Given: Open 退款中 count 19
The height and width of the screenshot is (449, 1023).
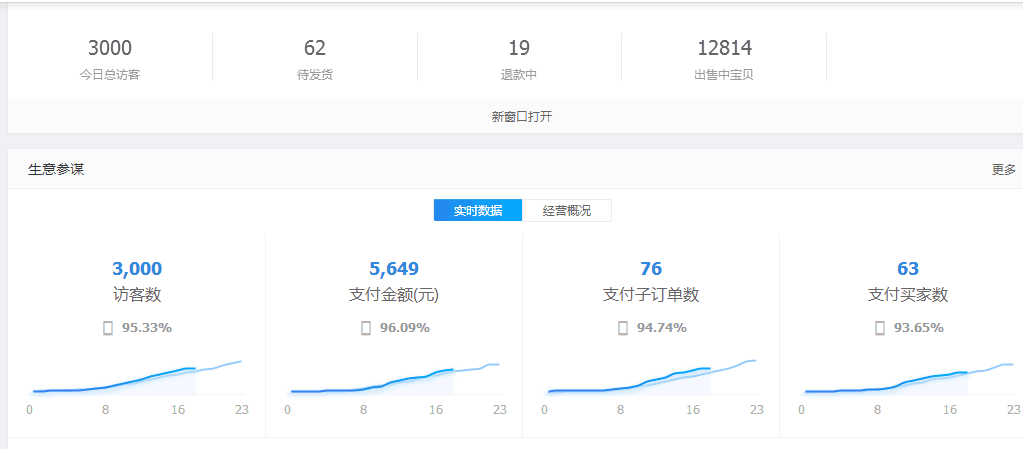Looking at the screenshot, I should click(x=519, y=48).
